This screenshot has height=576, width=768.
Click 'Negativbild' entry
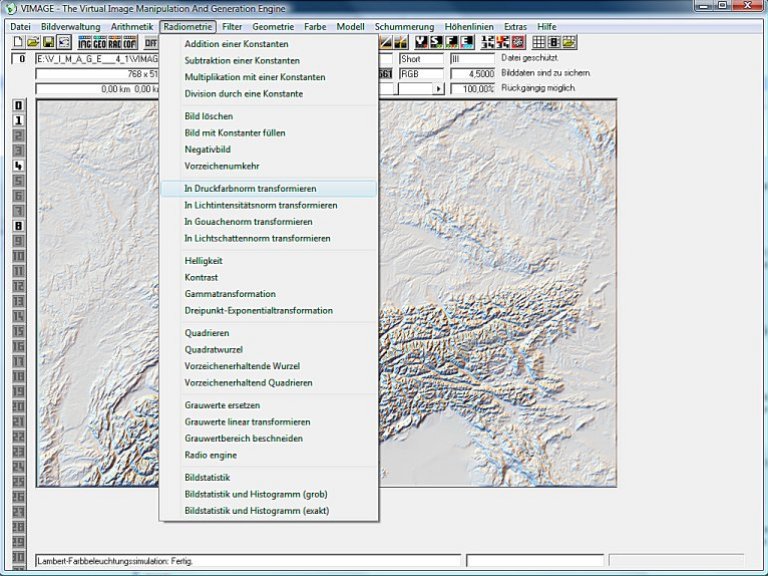[x=208, y=150]
